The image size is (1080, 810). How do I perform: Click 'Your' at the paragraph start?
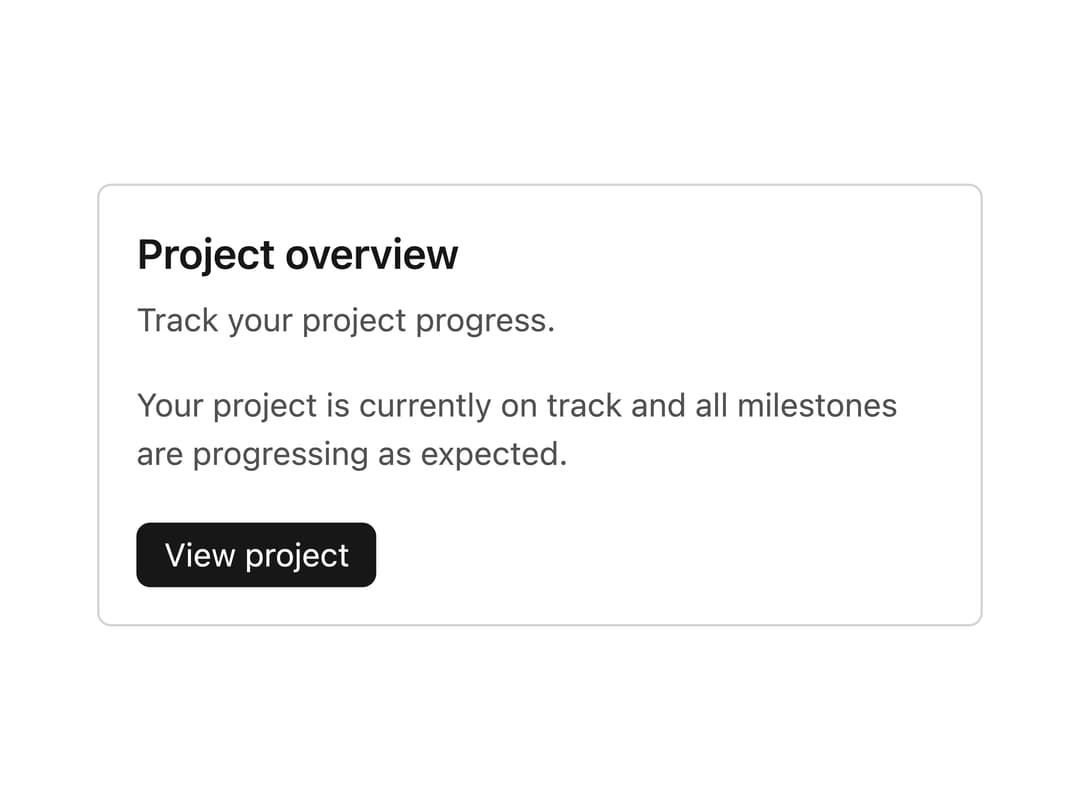pyautogui.click(x=170, y=406)
